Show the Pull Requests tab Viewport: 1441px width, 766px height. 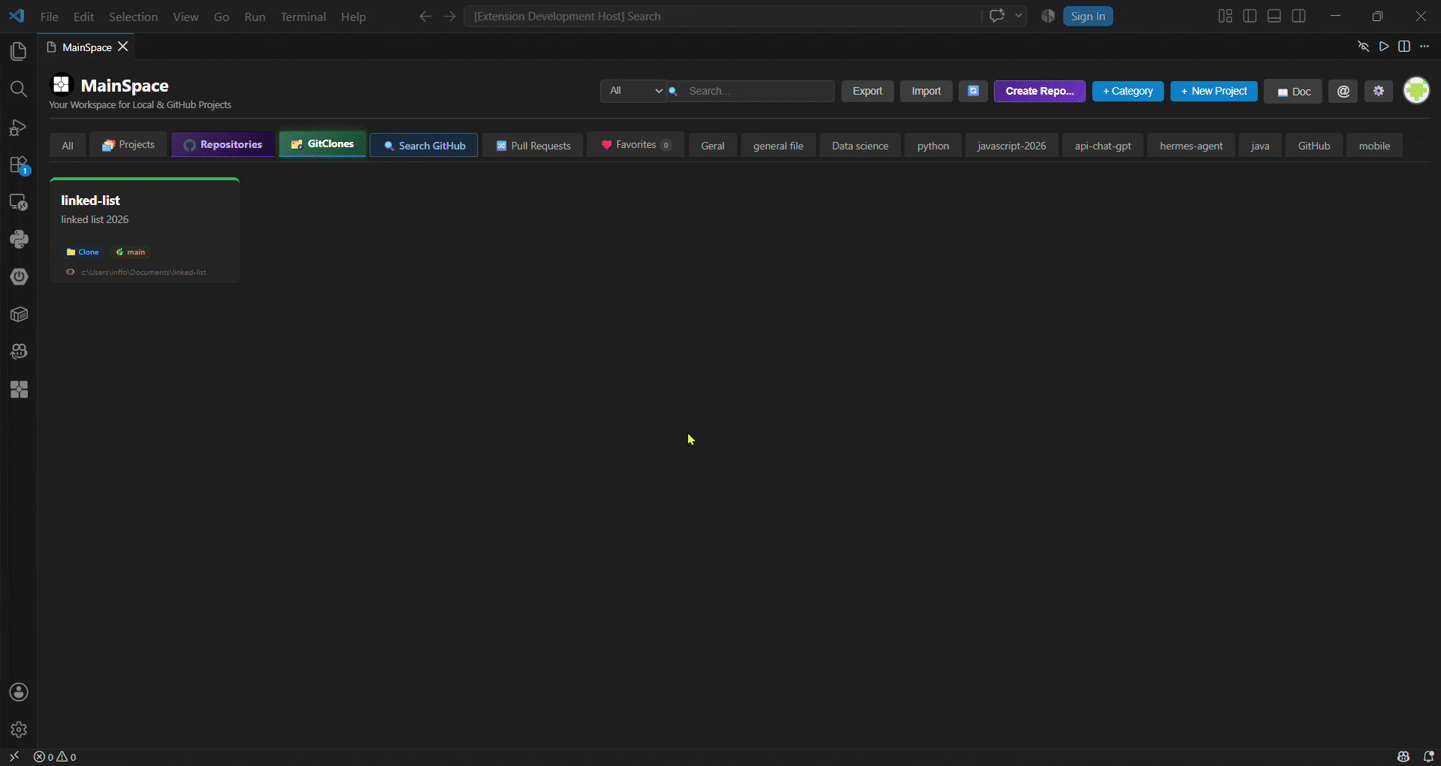tap(533, 146)
